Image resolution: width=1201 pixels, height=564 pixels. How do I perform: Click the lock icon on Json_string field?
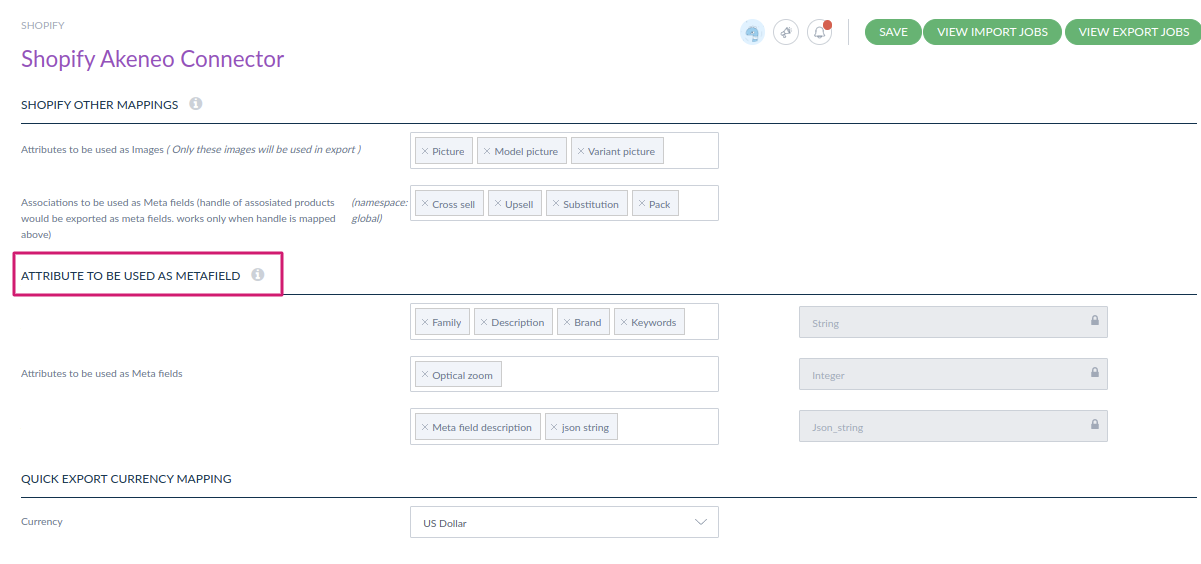[1094, 426]
